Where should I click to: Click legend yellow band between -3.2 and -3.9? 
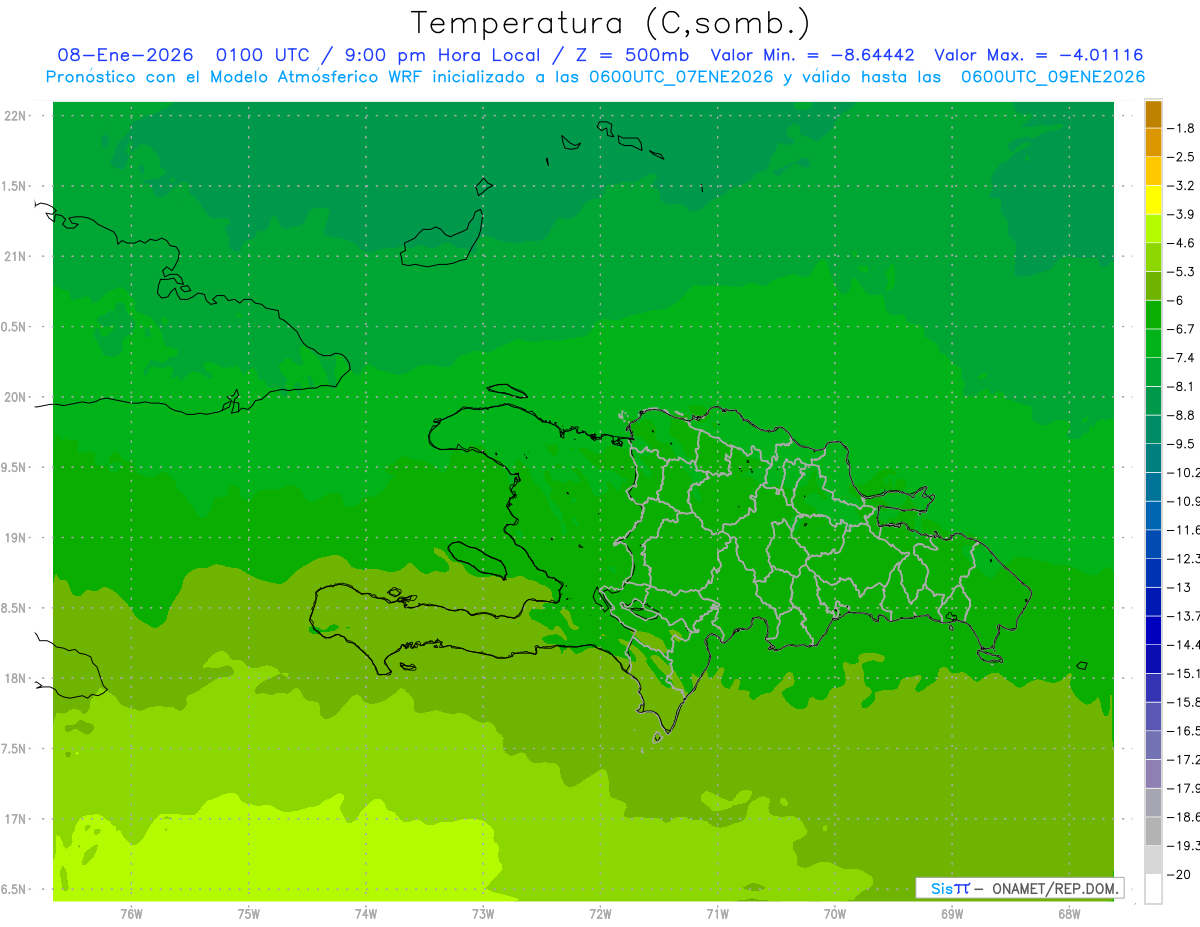(1153, 200)
